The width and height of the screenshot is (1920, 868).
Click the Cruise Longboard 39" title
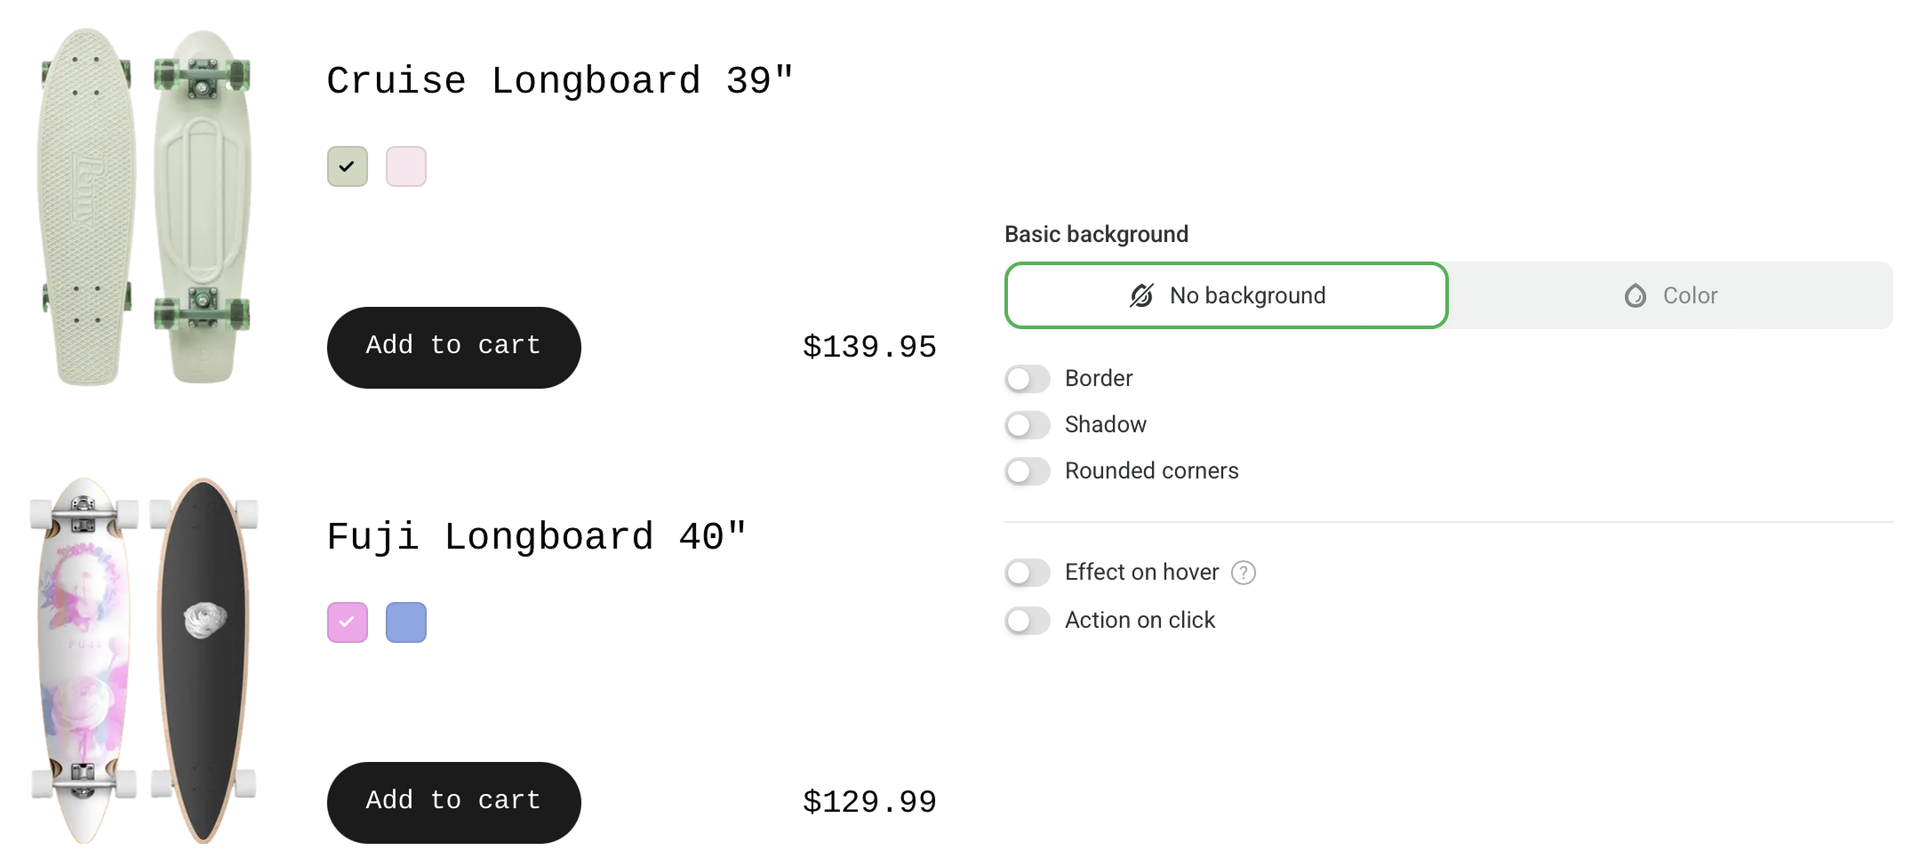(x=560, y=81)
